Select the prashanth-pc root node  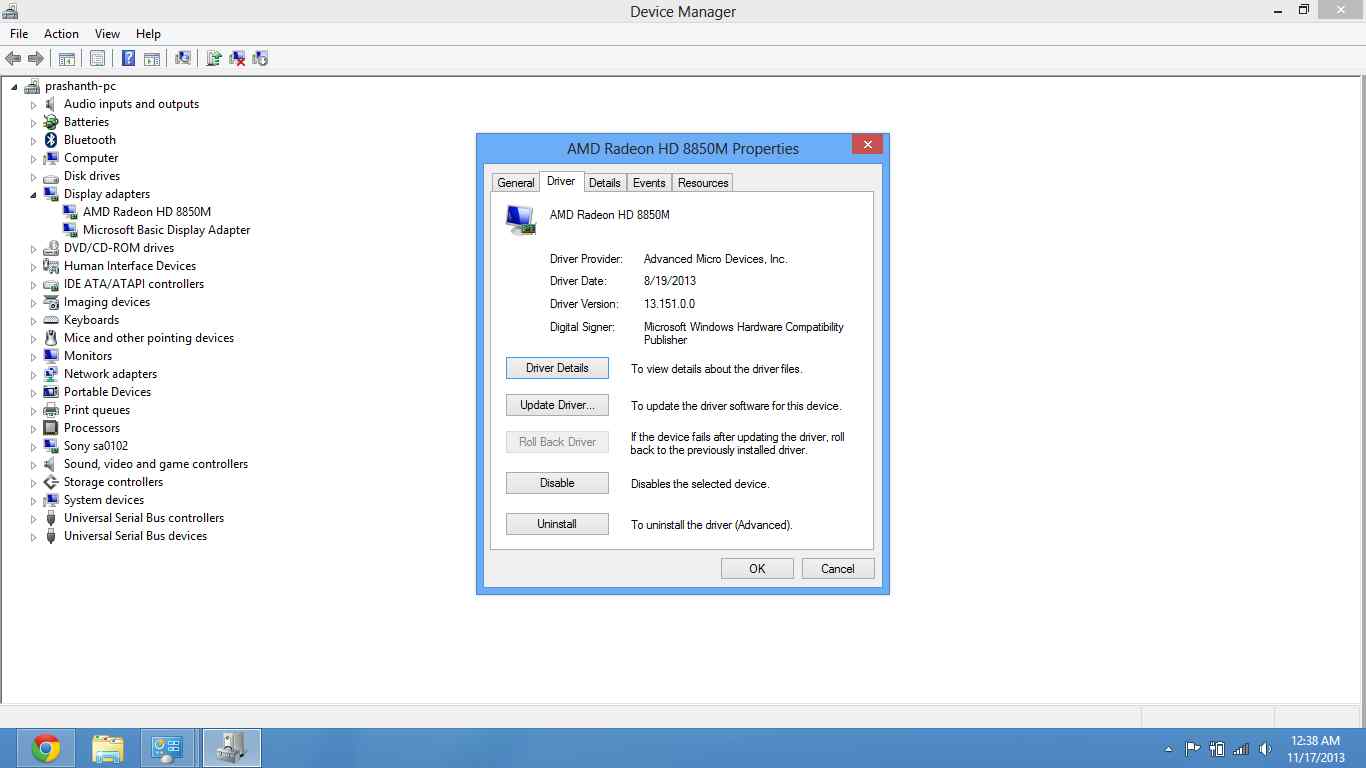(80, 86)
